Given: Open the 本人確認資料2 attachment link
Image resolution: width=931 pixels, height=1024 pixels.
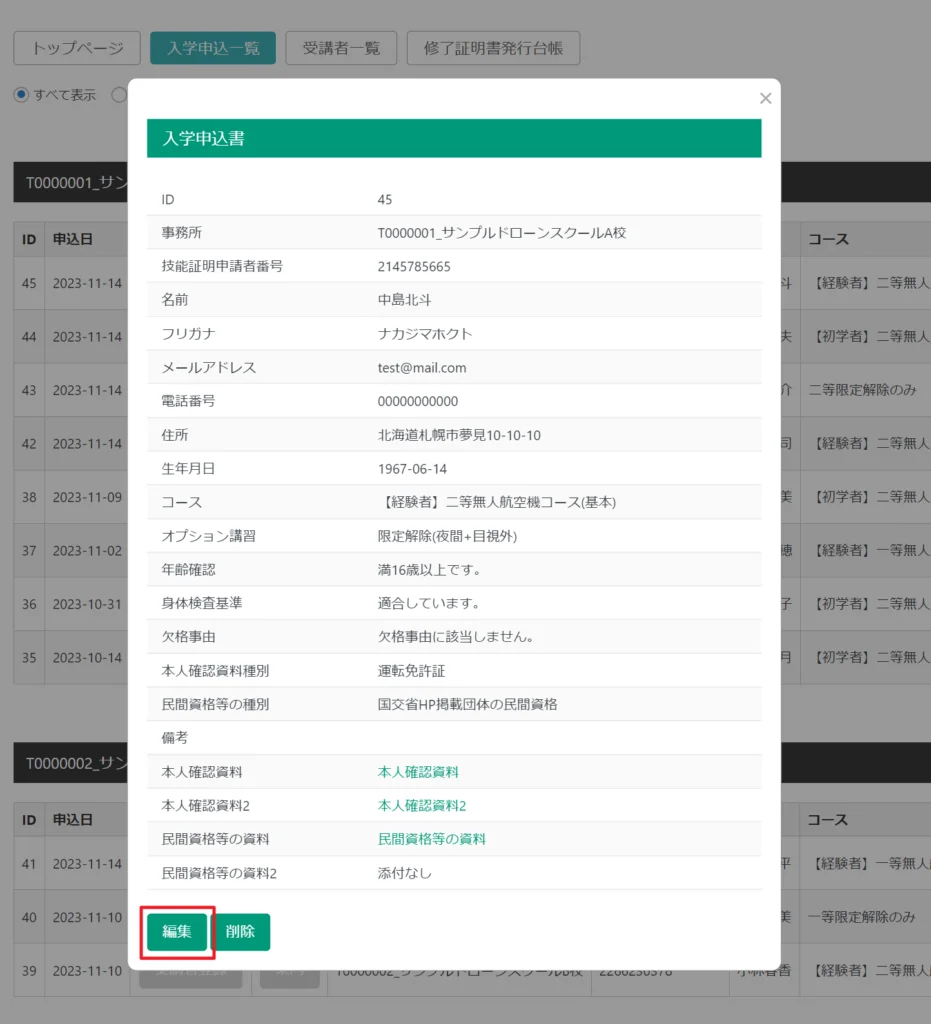Looking at the screenshot, I should click(x=421, y=806).
